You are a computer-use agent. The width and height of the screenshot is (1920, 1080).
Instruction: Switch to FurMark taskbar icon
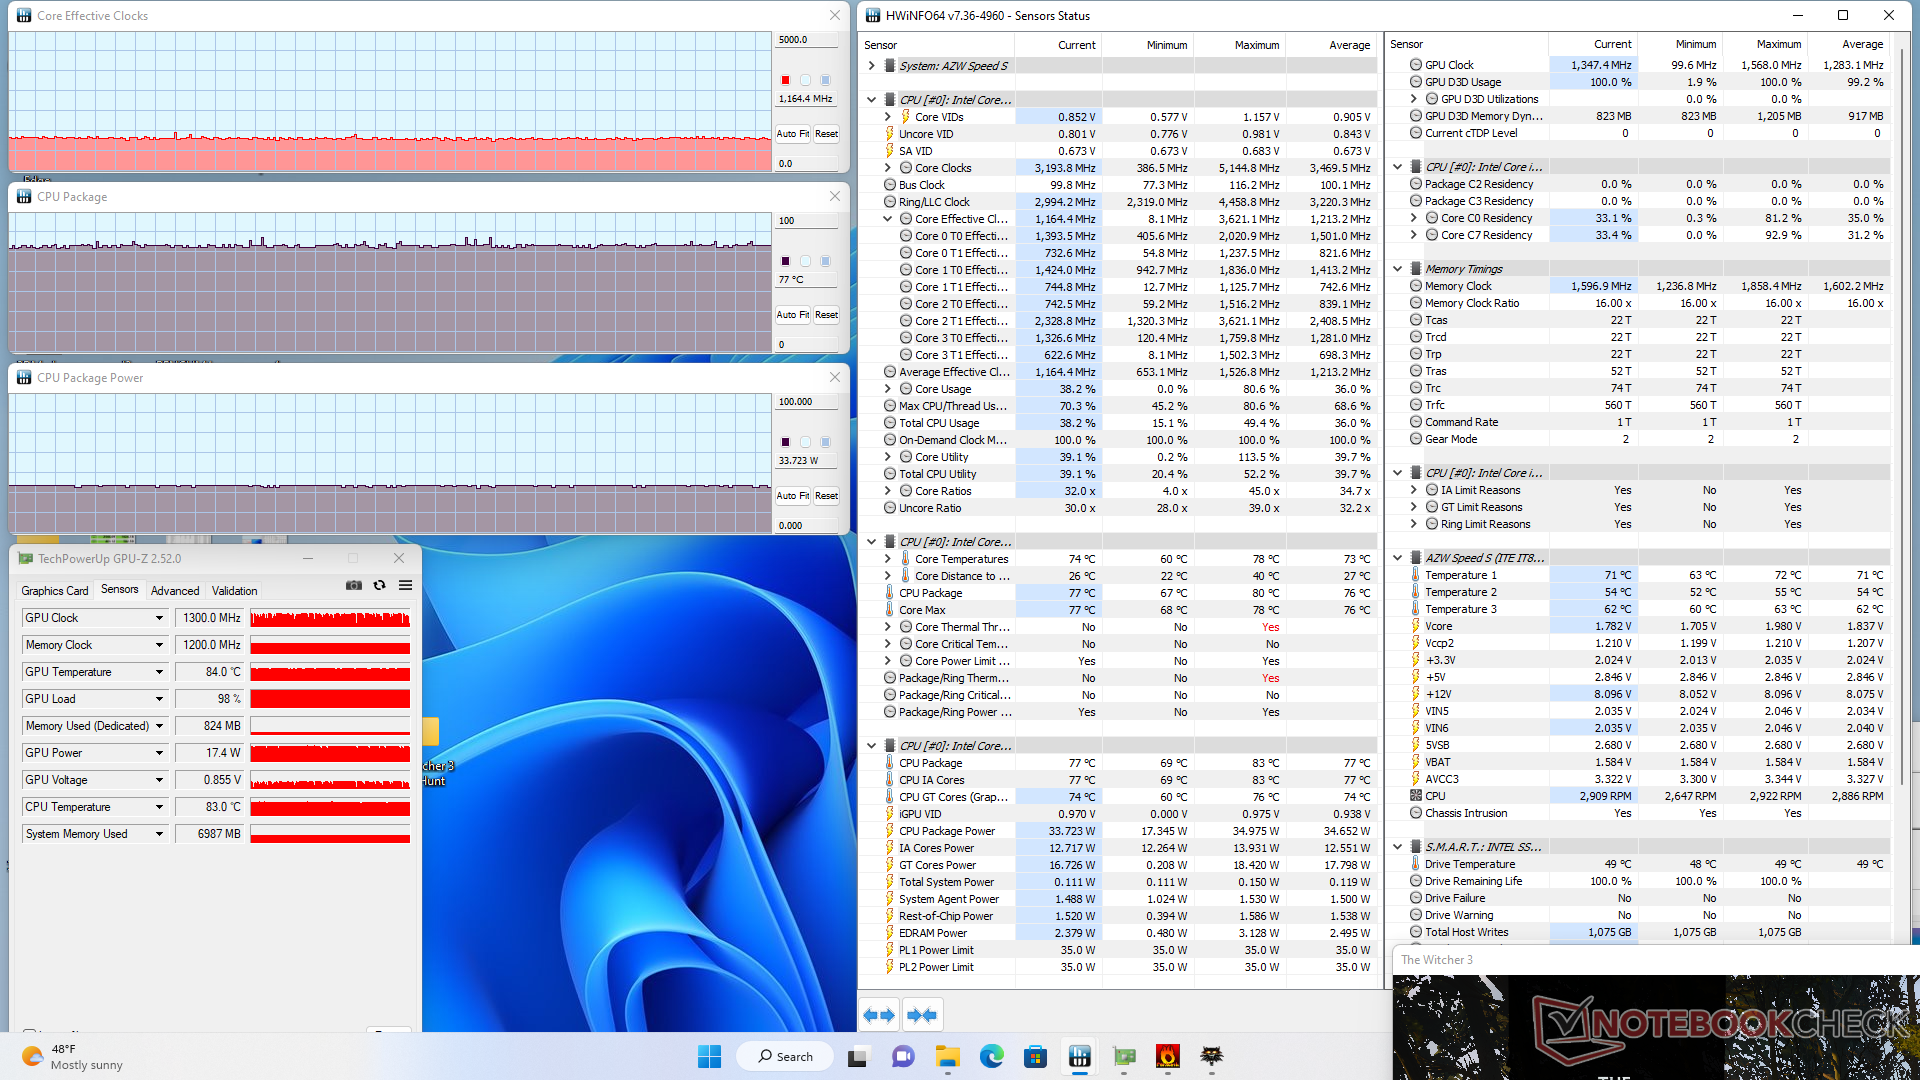[1168, 1056]
